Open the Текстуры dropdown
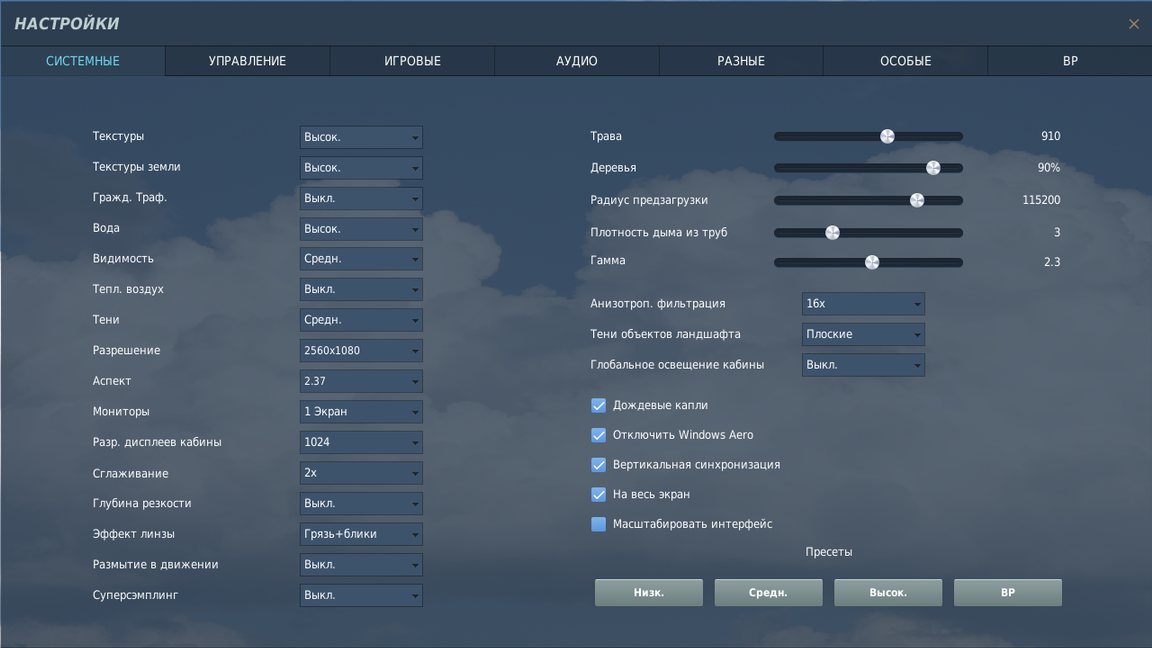The height and width of the screenshot is (648, 1152). (x=361, y=137)
